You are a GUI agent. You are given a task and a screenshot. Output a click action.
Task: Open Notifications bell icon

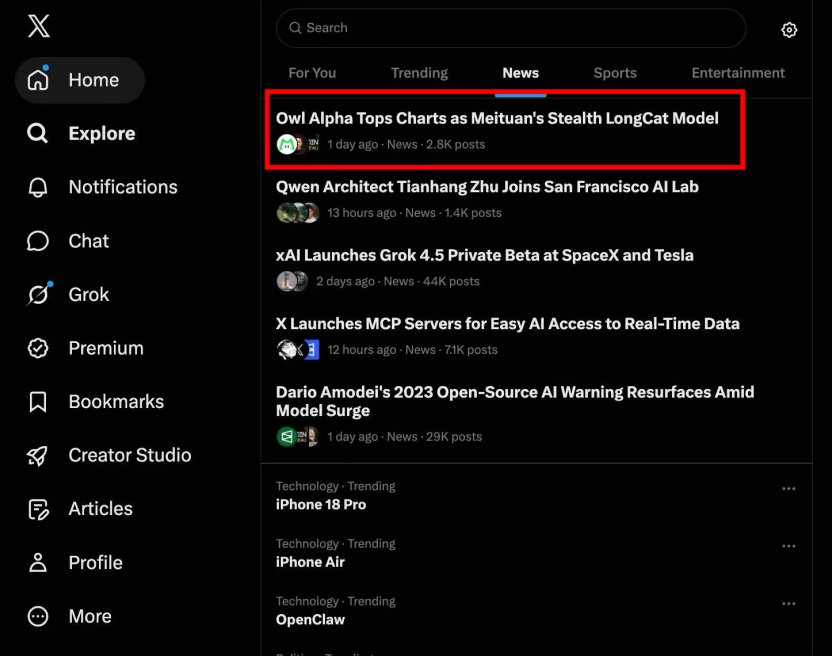(38, 187)
